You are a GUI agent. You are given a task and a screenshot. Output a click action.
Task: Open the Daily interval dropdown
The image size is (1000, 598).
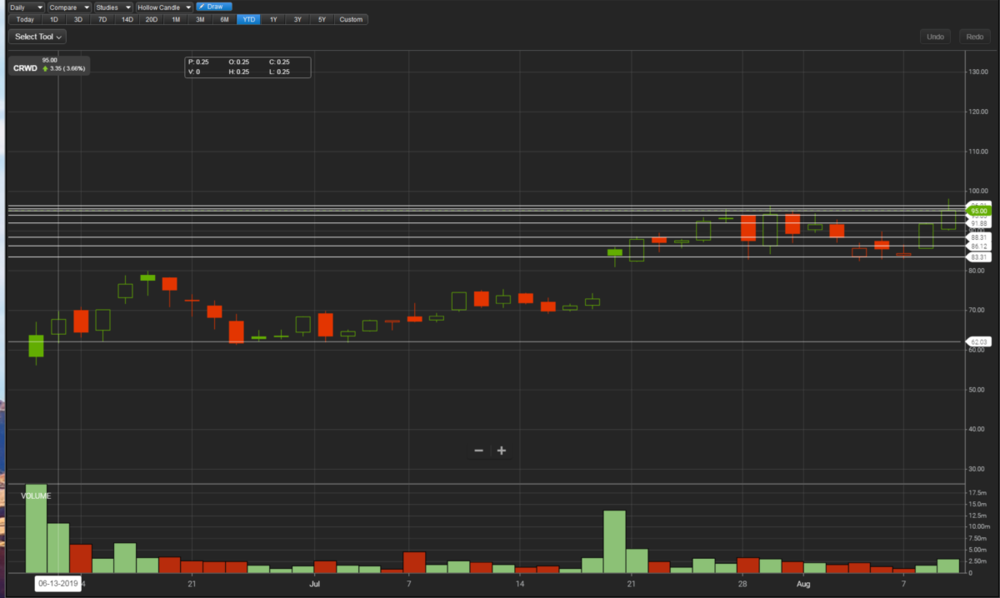(27, 7)
